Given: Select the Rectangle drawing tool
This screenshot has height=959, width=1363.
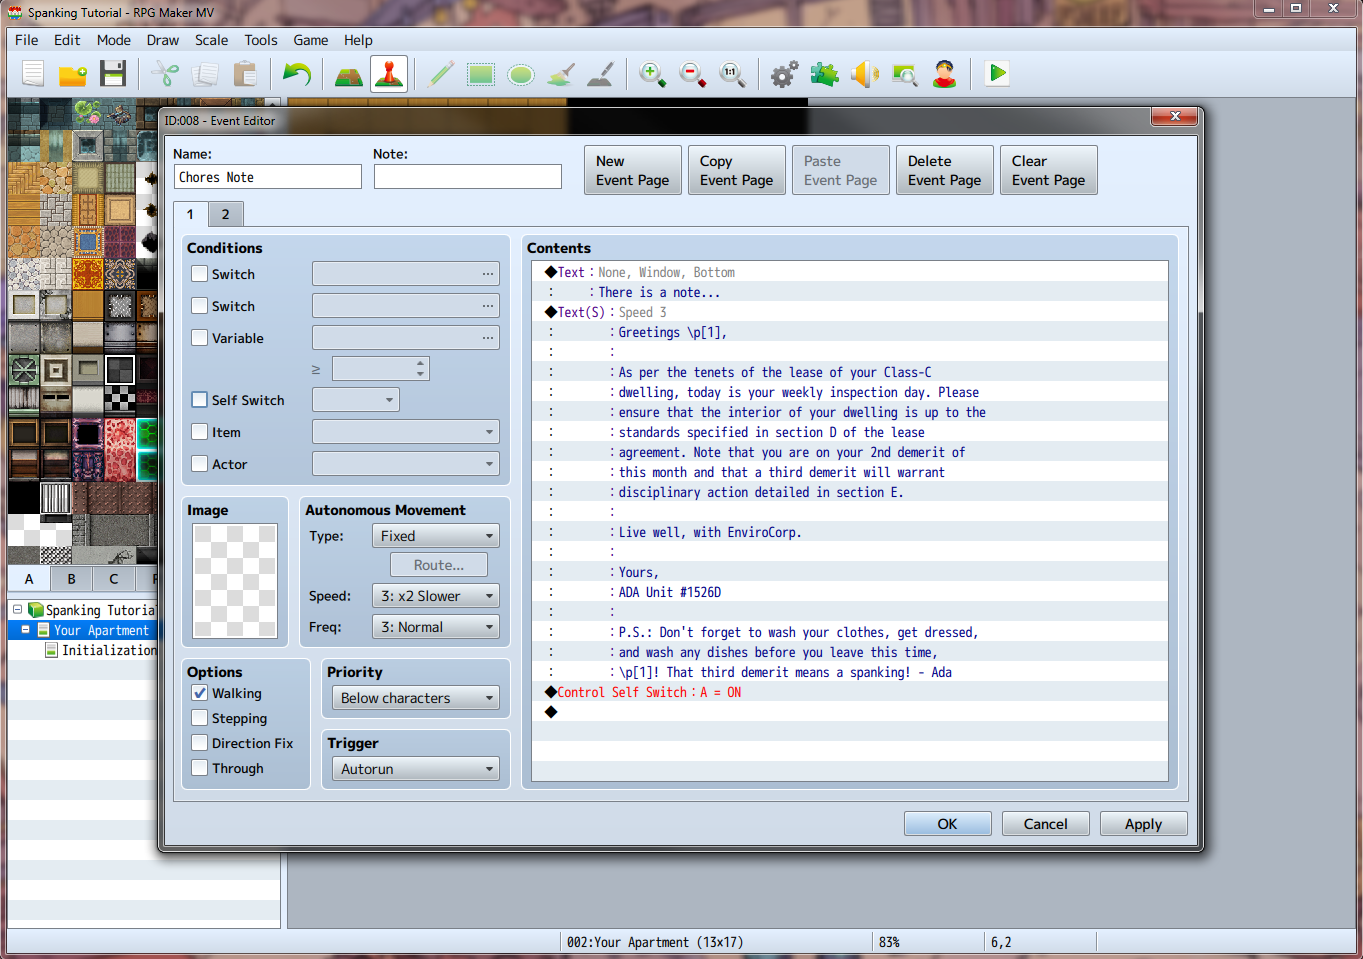Looking at the screenshot, I should point(481,74).
